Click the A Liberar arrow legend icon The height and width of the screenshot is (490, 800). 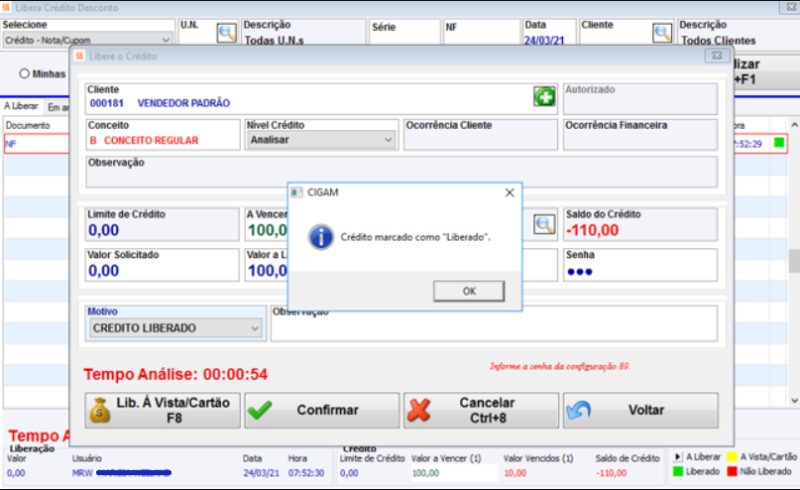point(678,457)
